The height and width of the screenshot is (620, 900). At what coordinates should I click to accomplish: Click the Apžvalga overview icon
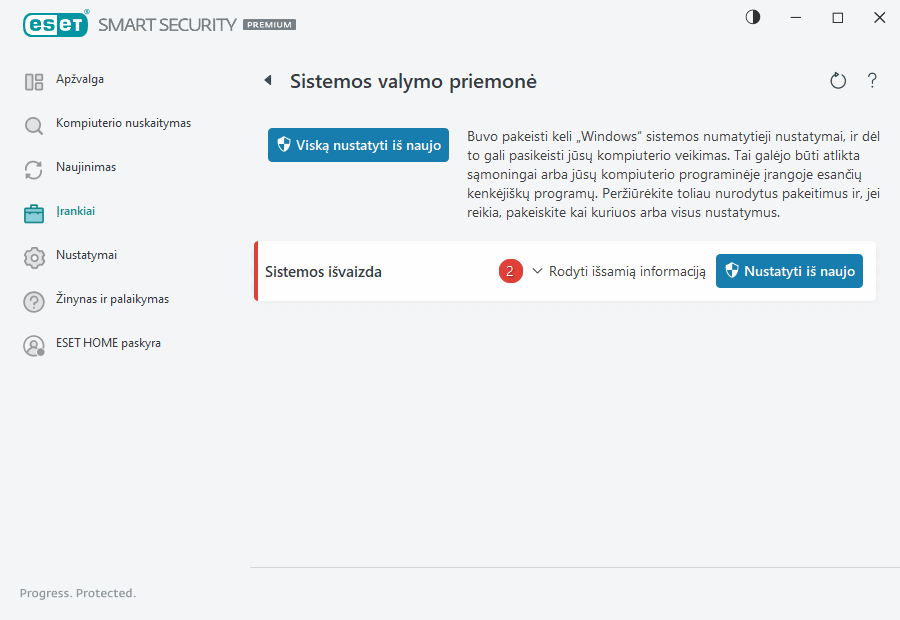34,82
